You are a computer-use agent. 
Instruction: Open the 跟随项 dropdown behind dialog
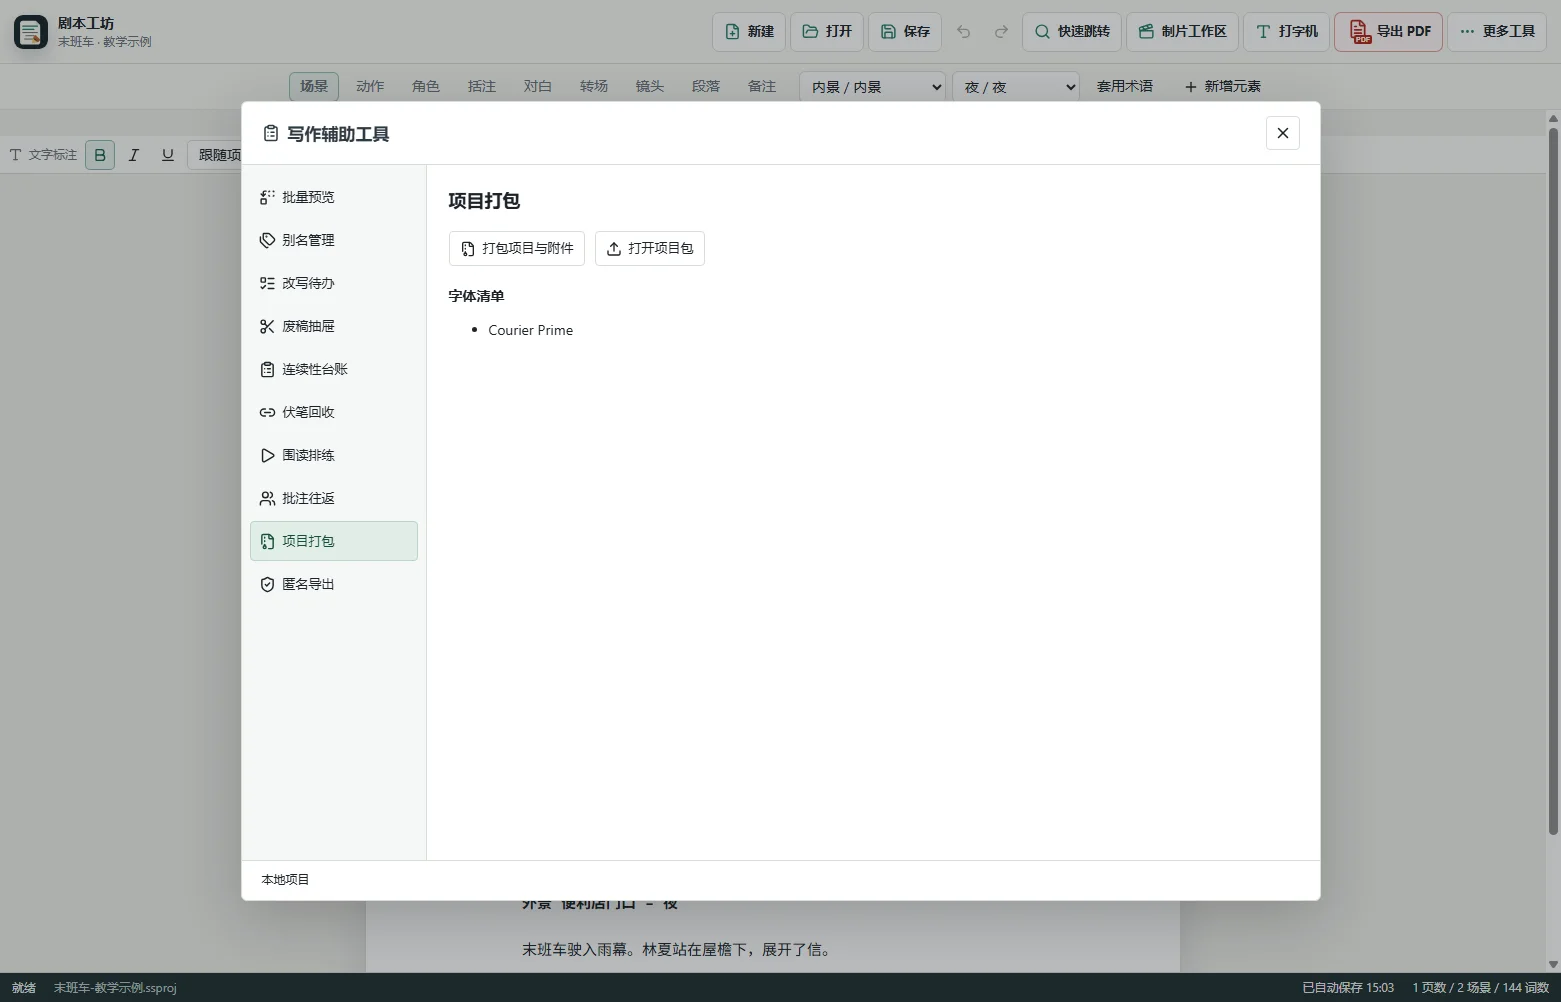click(x=215, y=155)
